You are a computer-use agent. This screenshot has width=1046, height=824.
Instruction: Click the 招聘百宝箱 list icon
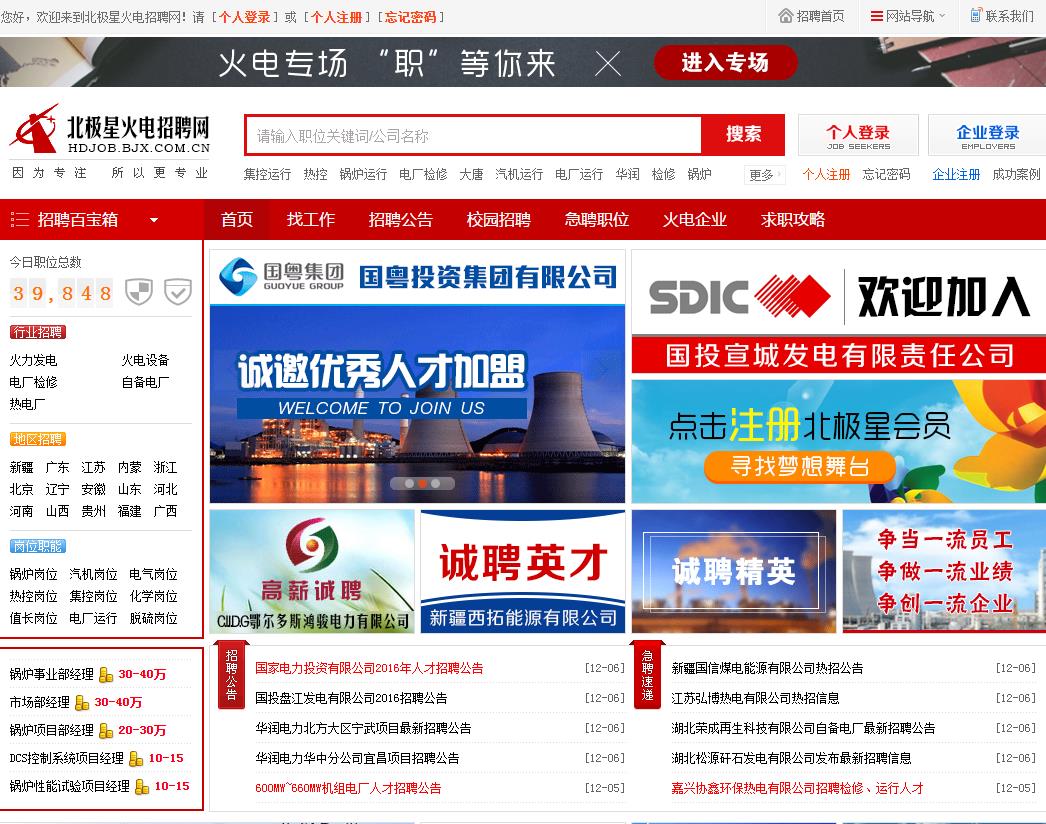click(20, 220)
